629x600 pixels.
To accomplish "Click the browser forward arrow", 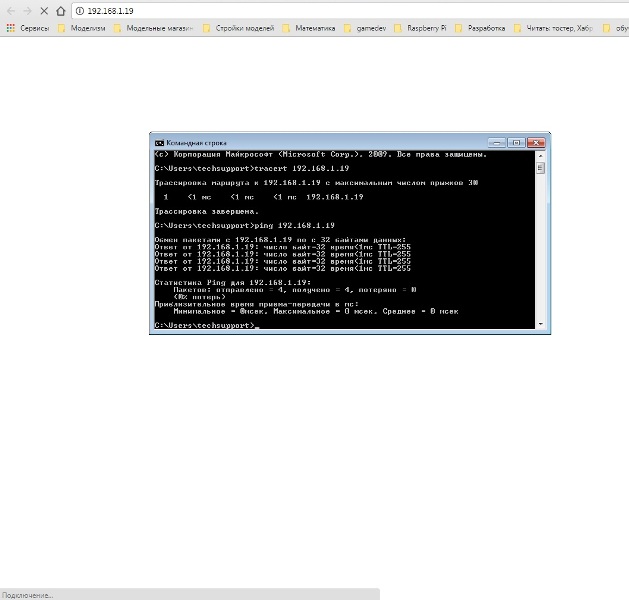I will coord(27,11).
